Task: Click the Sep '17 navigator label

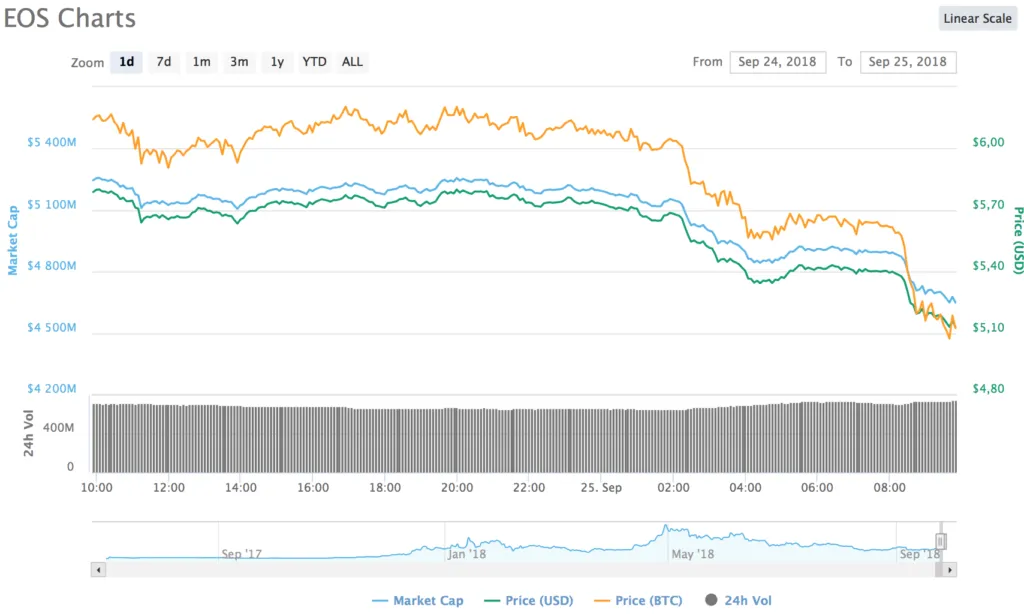Action: coord(241,554)
